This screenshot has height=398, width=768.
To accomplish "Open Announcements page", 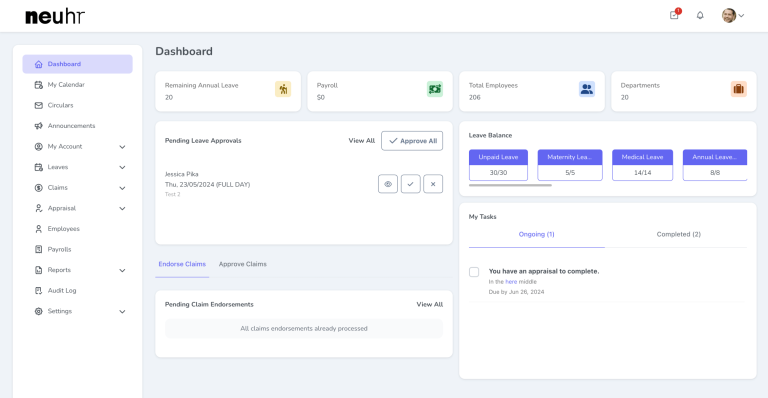I will tap(77, 126).
